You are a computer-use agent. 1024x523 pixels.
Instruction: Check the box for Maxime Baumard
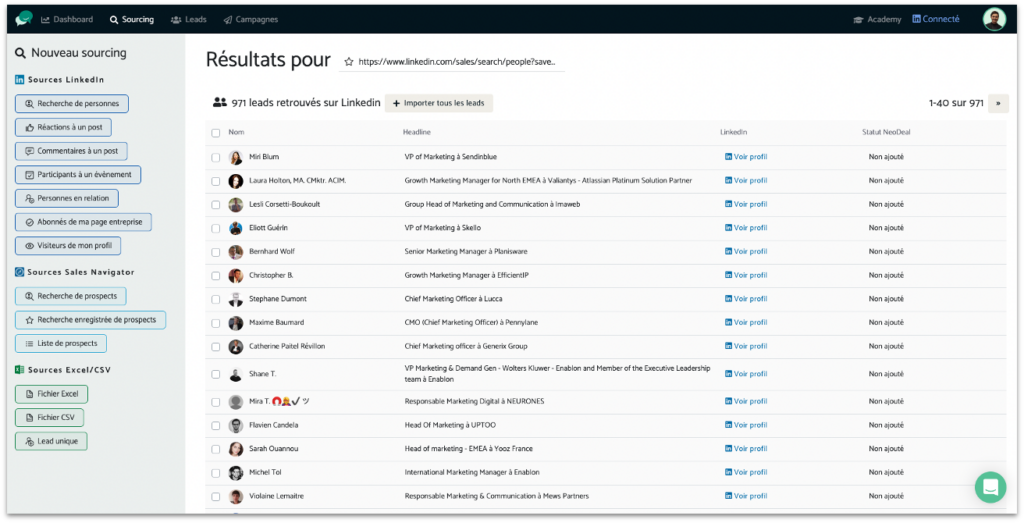(x=216, y=323)
